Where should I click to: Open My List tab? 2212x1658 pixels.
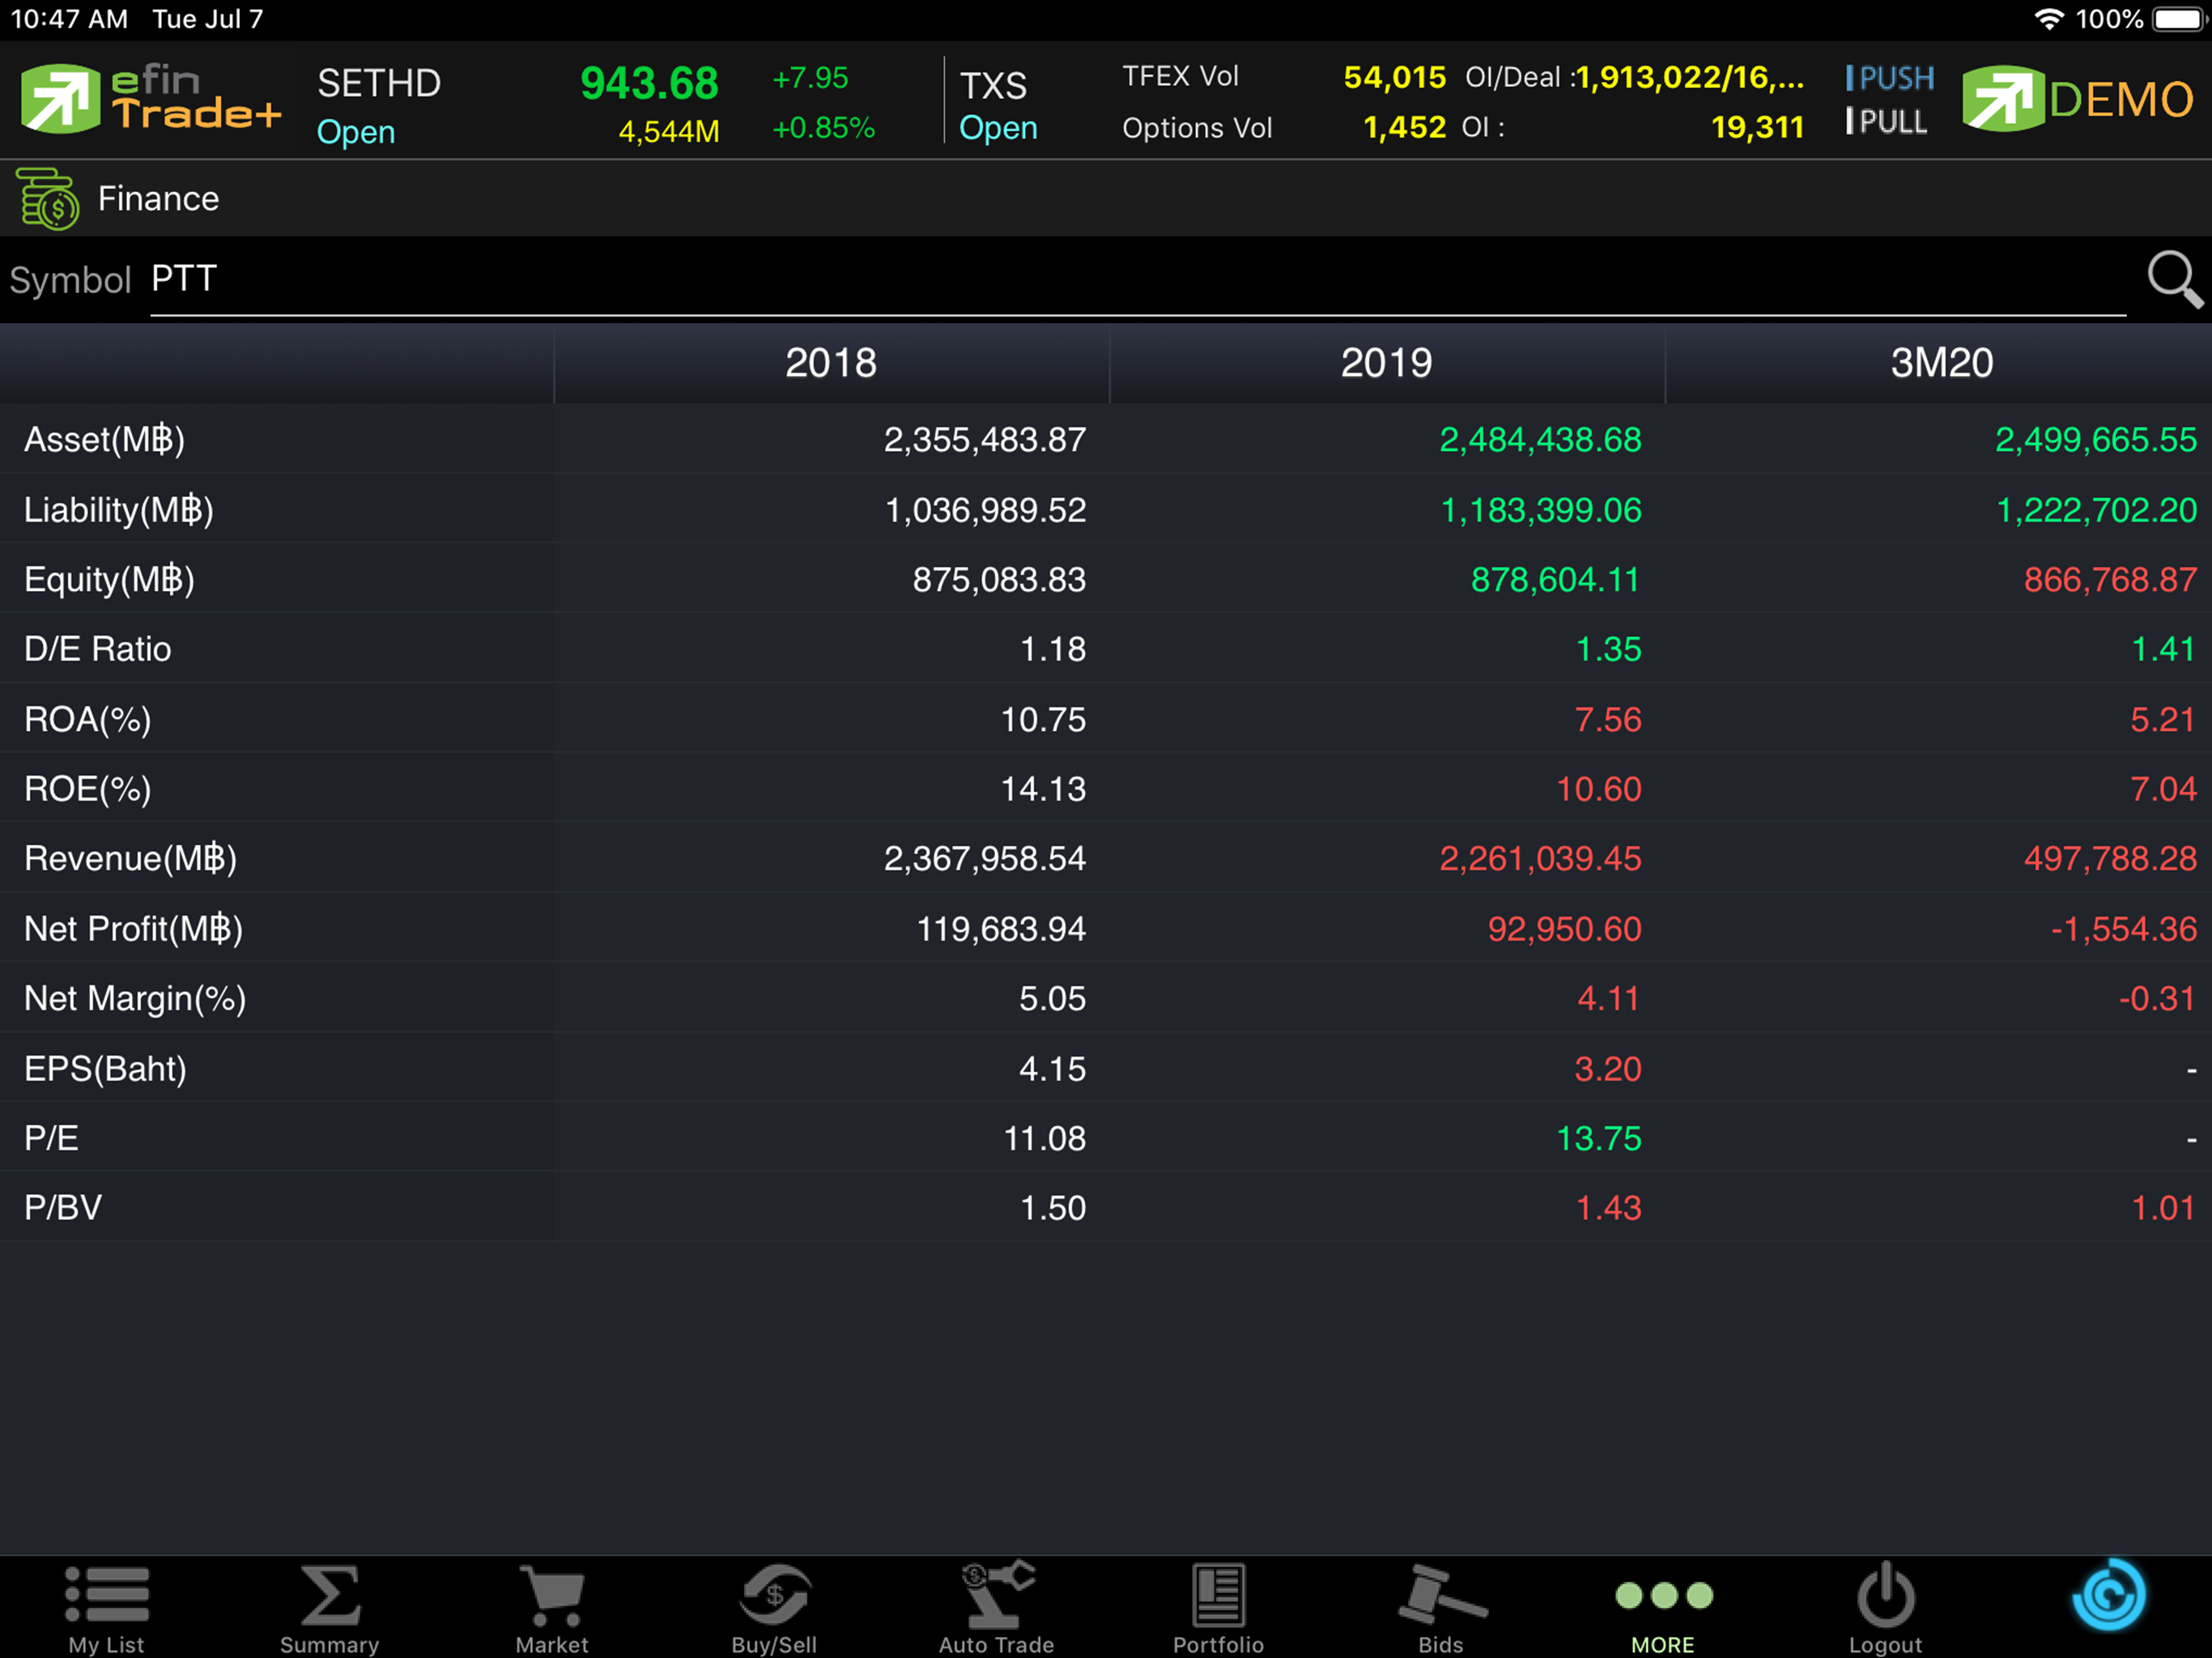106,1609
